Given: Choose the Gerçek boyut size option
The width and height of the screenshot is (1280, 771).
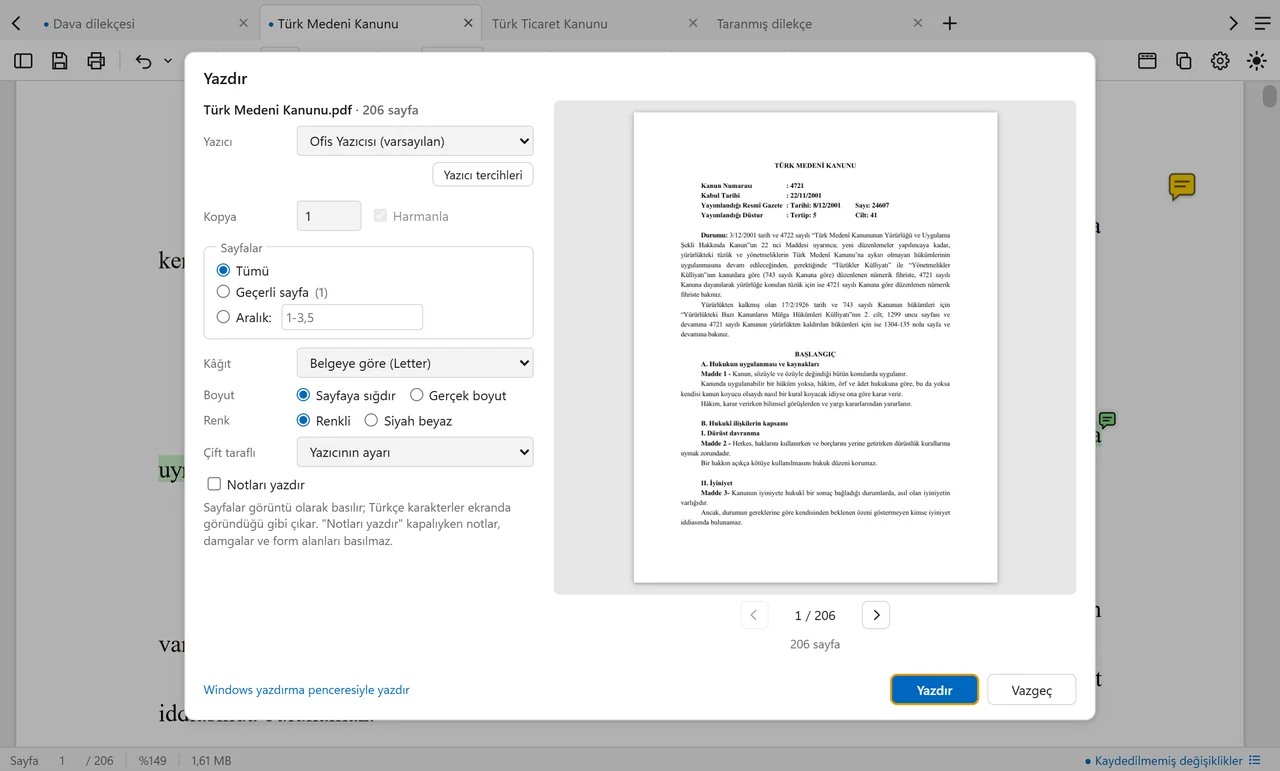Looking at the screenshot, I should (x=417, y=395).
